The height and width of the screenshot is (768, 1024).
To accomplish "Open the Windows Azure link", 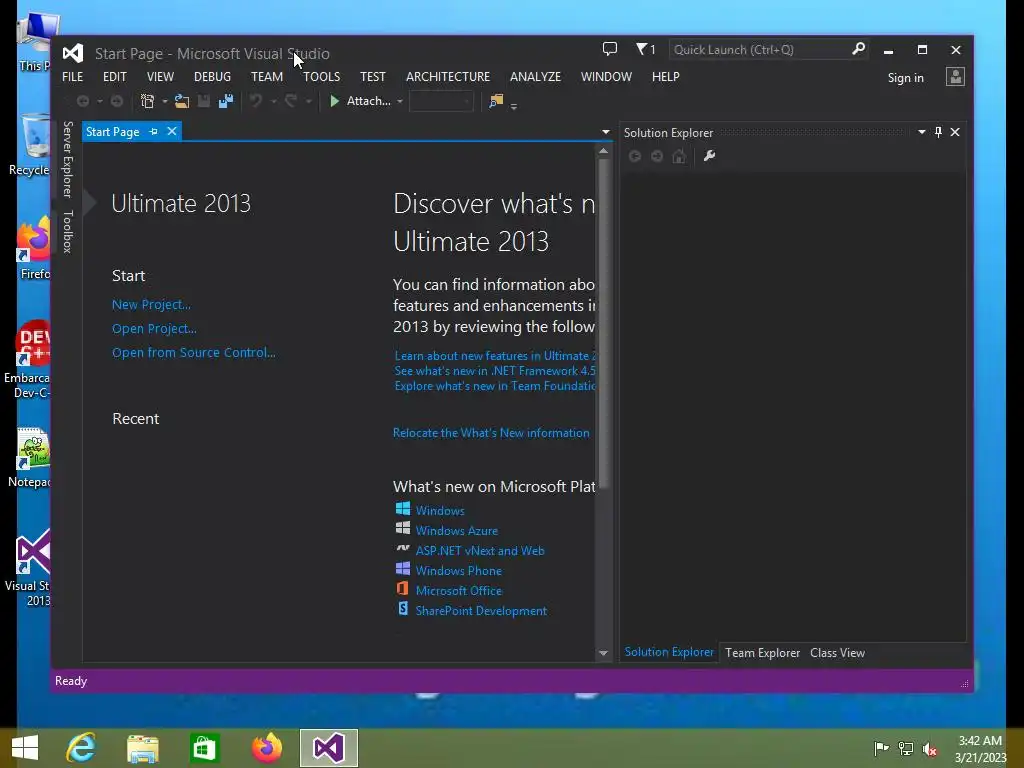I will [456, 530].
